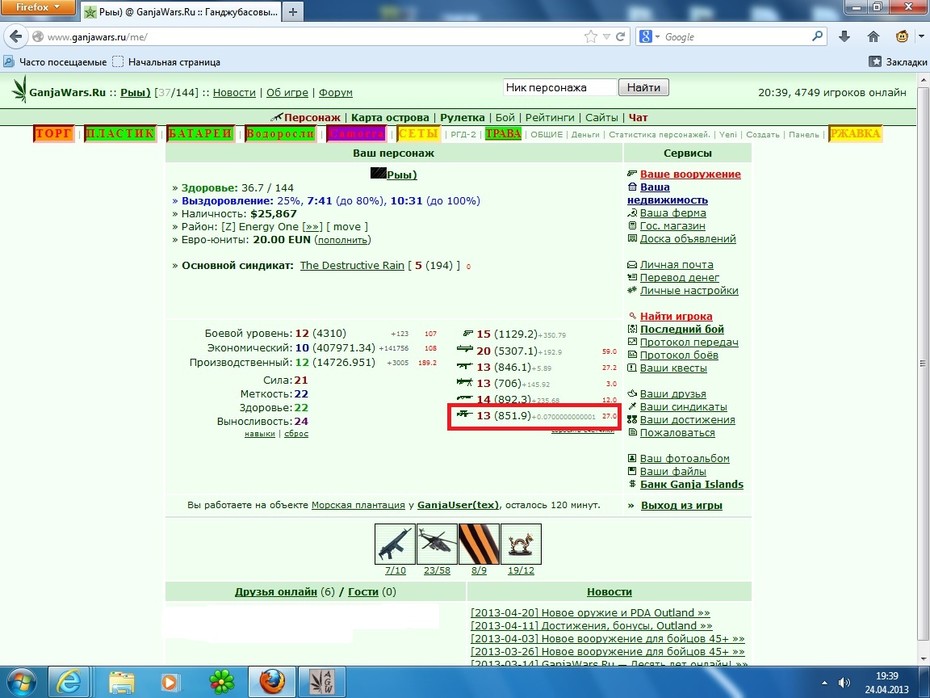This screenshot has height=698, width=930.
Task: Click the gun icon beside 'Ваше вооружение'
Action: point(632,174)
